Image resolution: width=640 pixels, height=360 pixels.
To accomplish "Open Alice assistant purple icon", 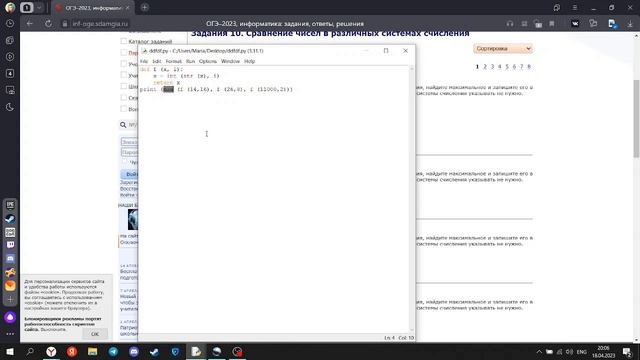I will point(10,317).
